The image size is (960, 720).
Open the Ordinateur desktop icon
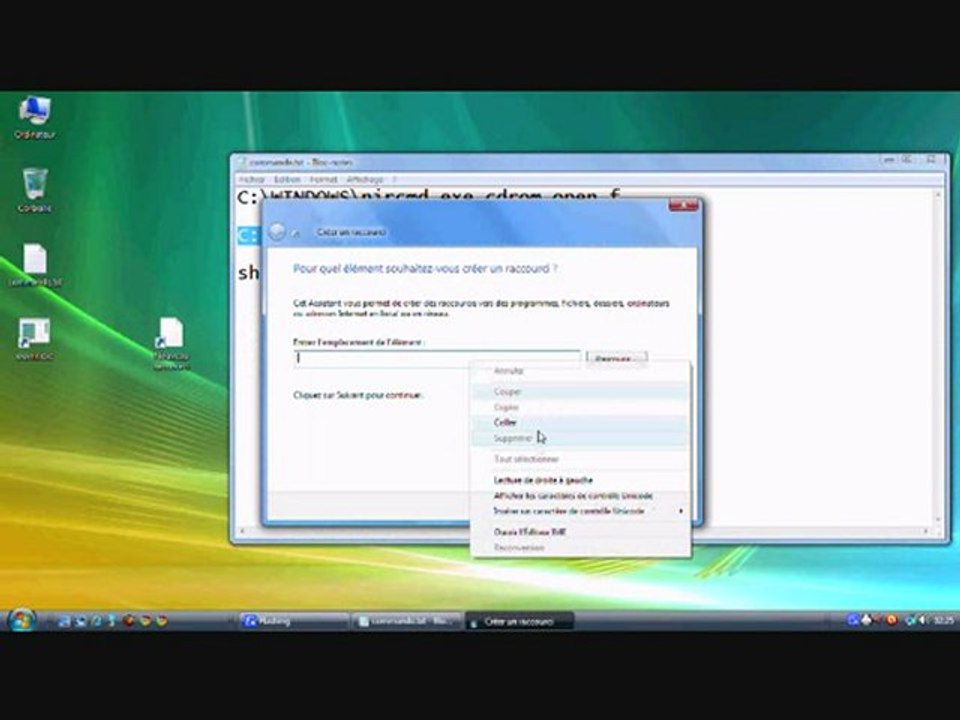tap(34, 116)
